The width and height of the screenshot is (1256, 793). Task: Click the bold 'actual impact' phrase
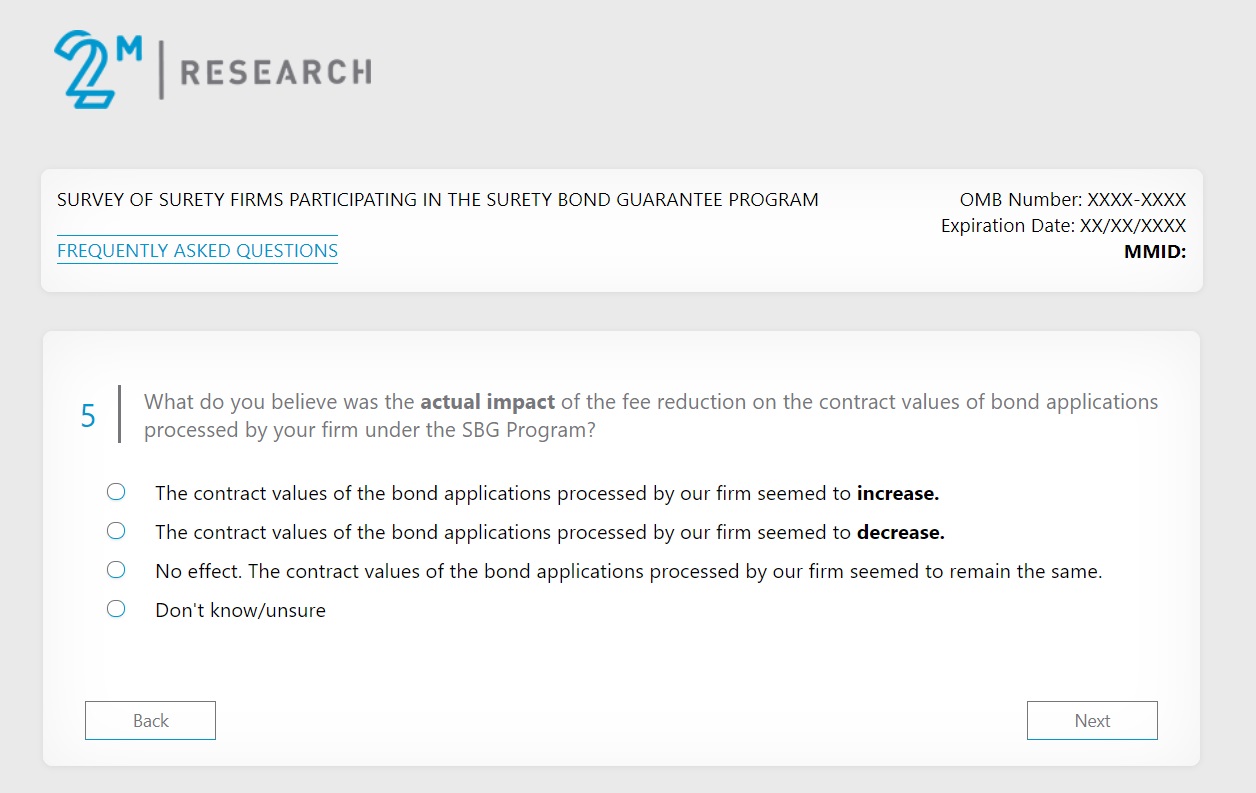(487, 402)
